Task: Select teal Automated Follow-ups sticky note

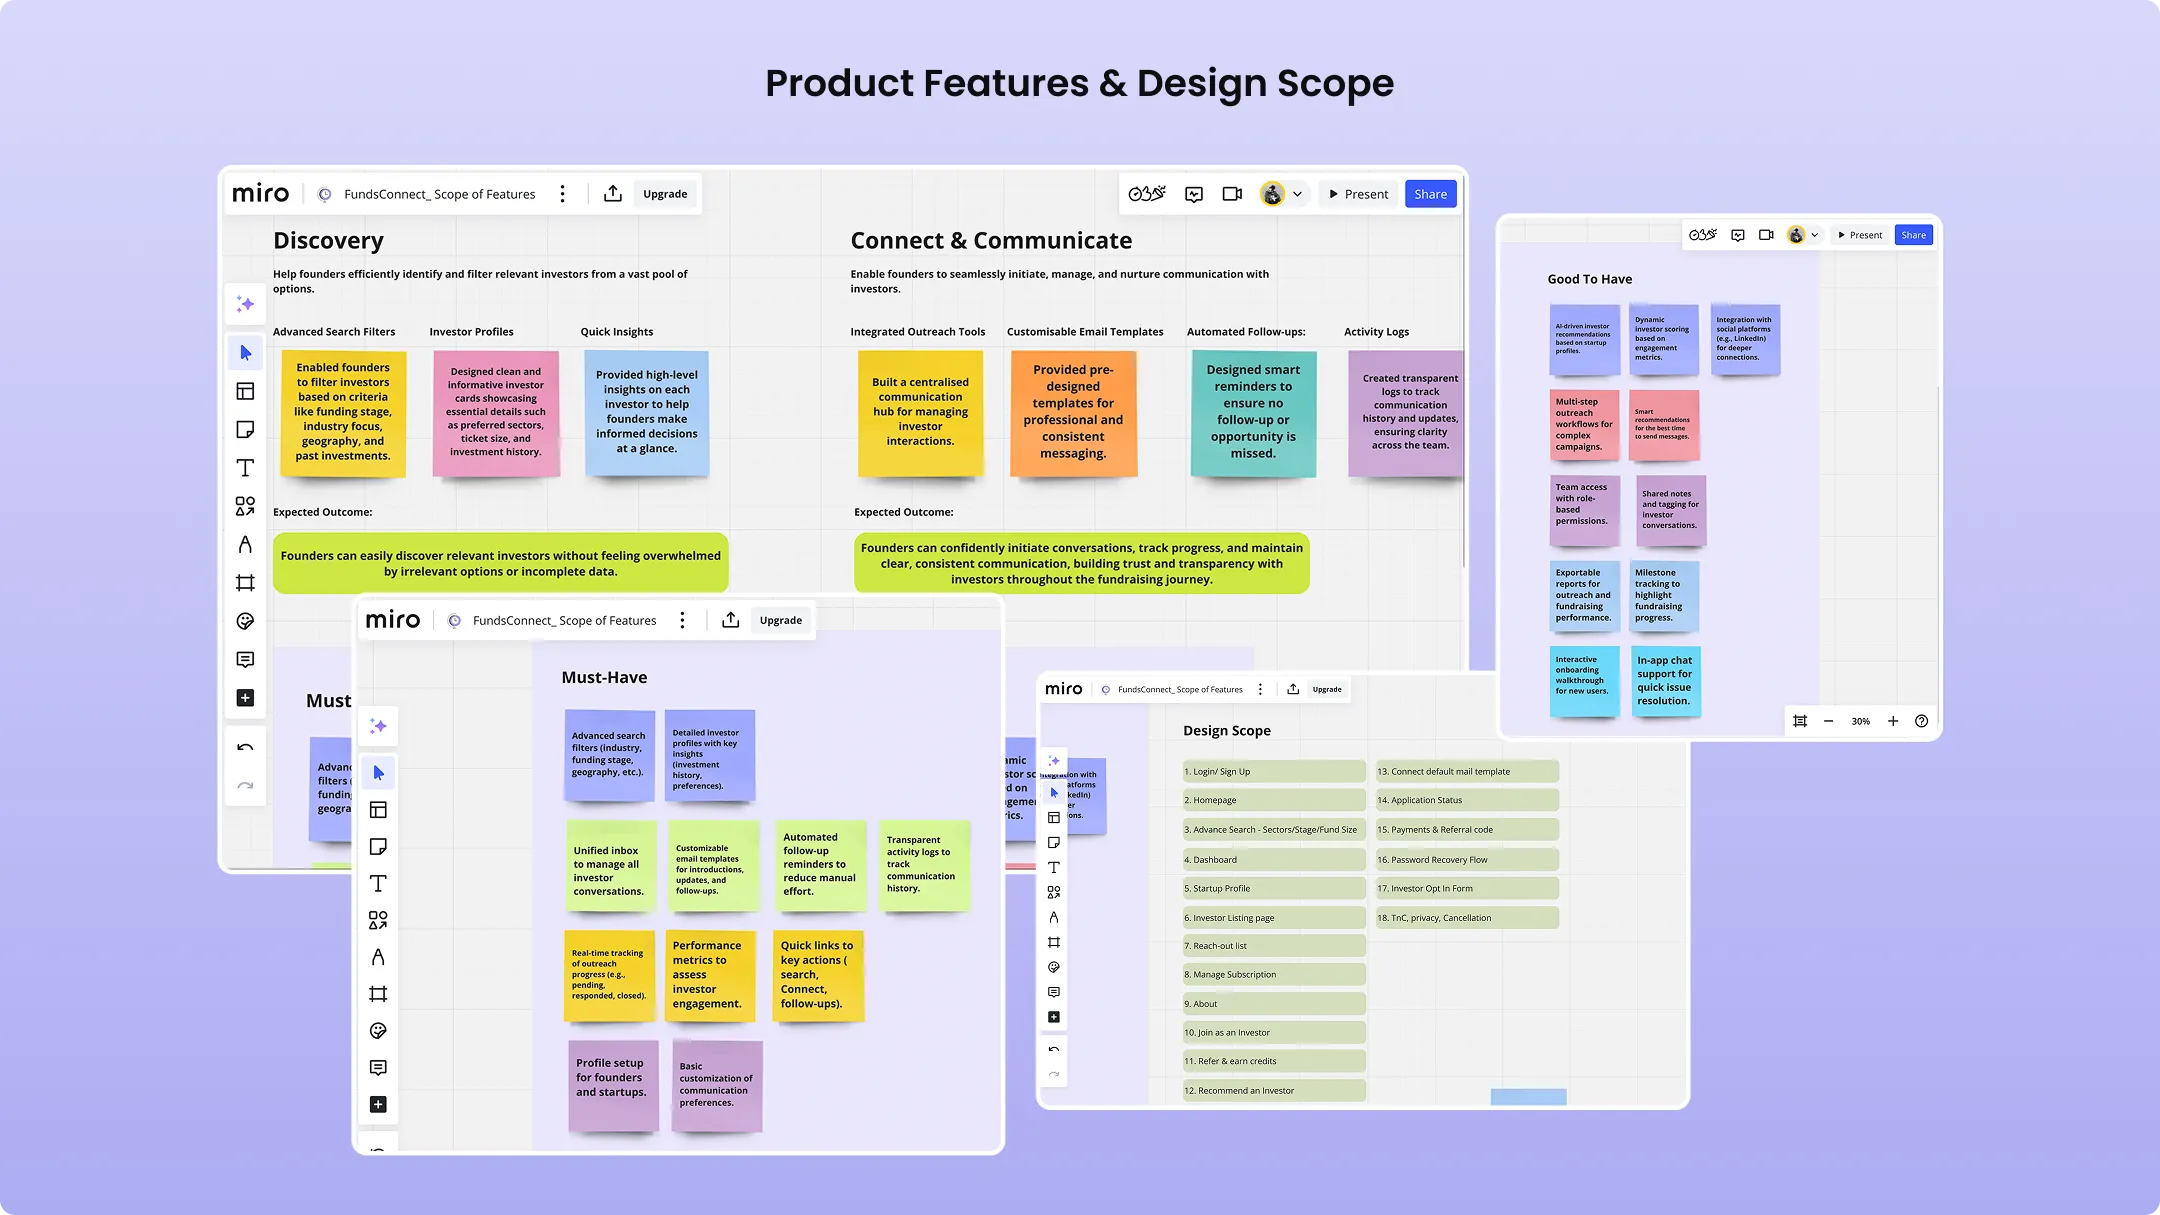Action: (1253, 413)
